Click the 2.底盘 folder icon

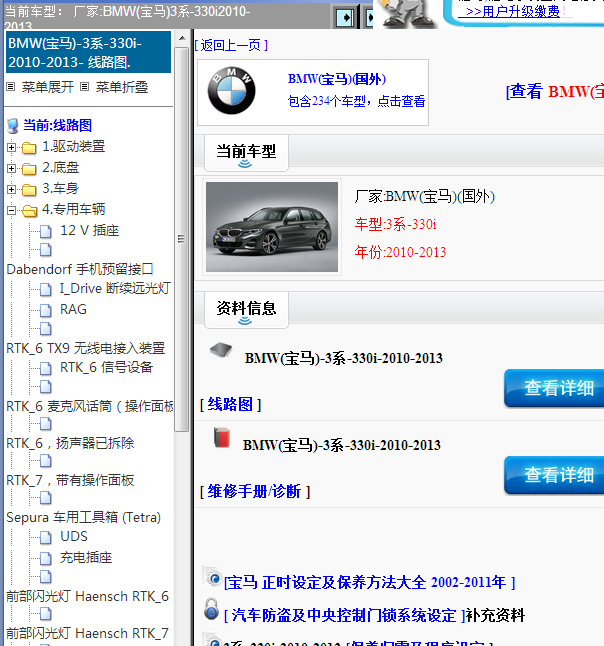tap(29, 169)
